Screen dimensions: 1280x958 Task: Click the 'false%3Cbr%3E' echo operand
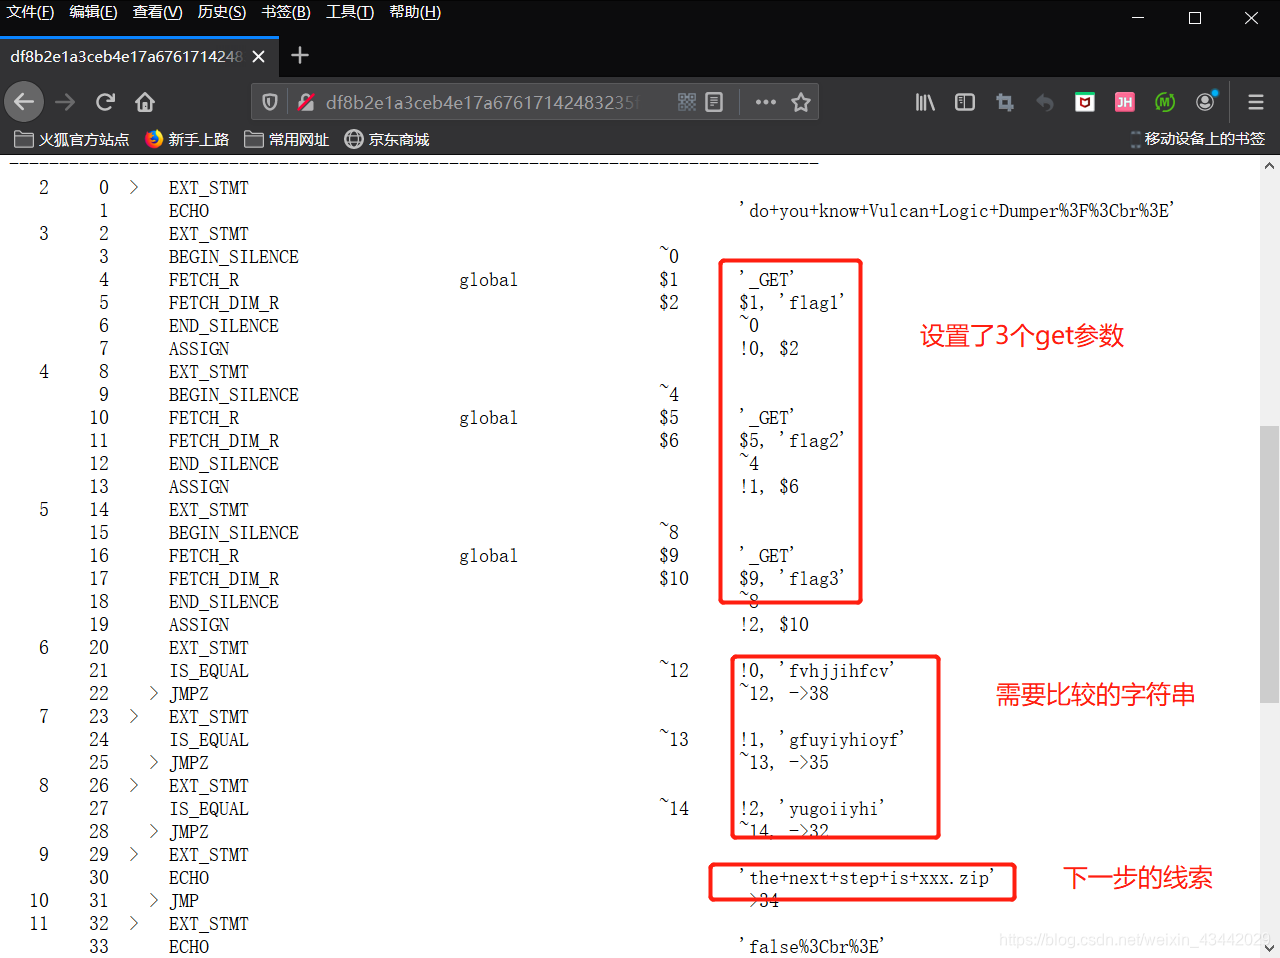pyautogui.click(x=812, y=946)
